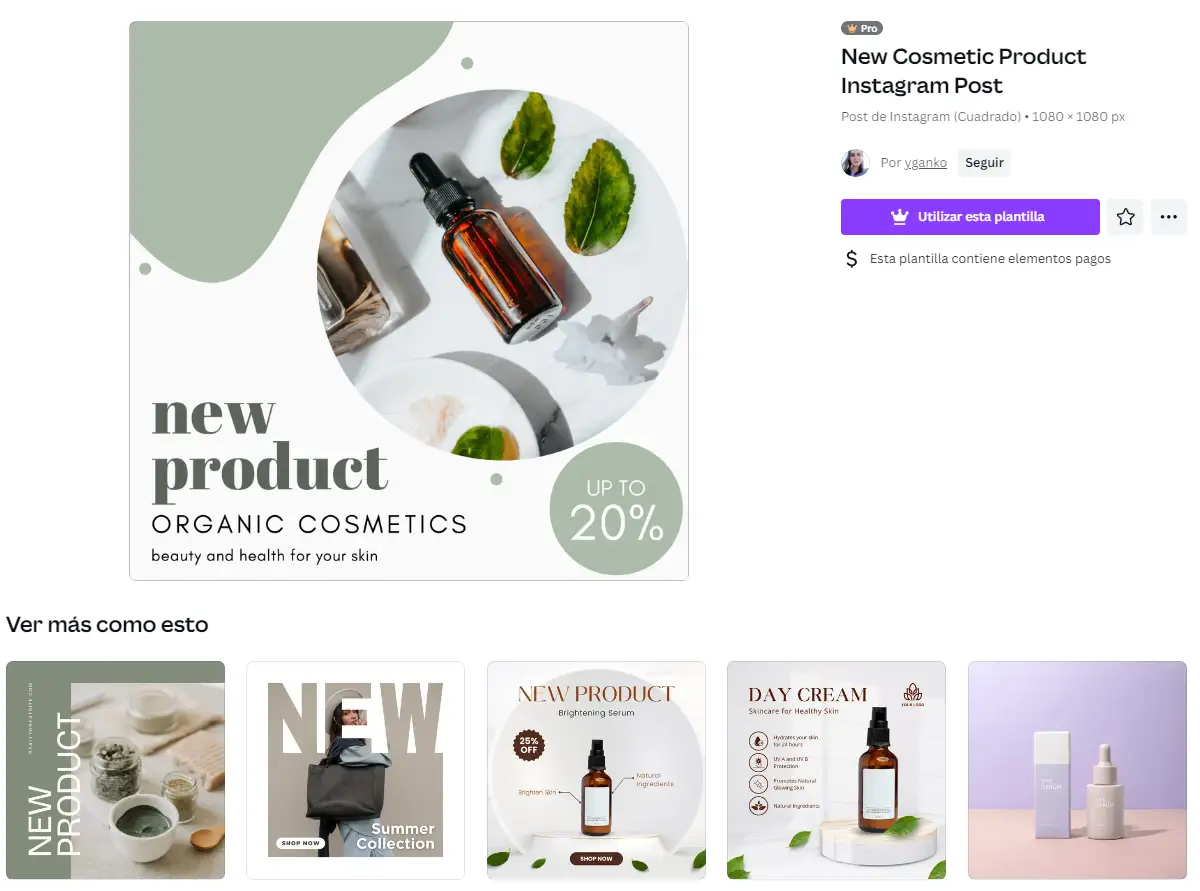Click the Esta plantilla contiene elementos pagos notice
The image size is (1200, 891).
coord(990,259)
